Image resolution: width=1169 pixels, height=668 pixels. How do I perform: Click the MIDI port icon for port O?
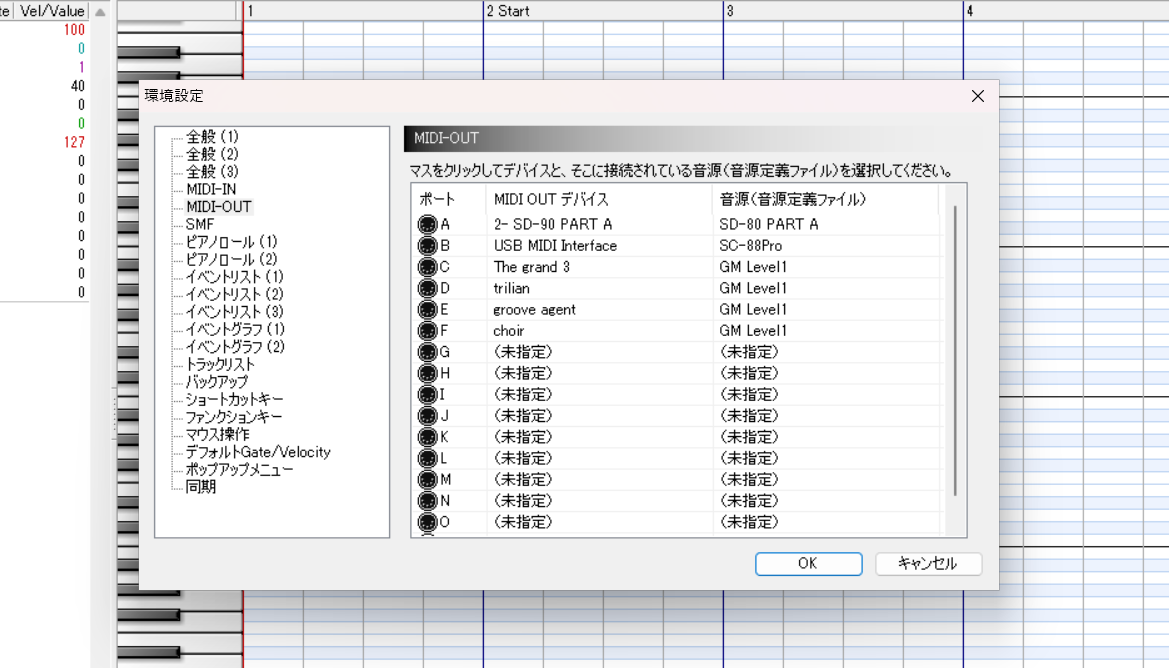[427, 522]
